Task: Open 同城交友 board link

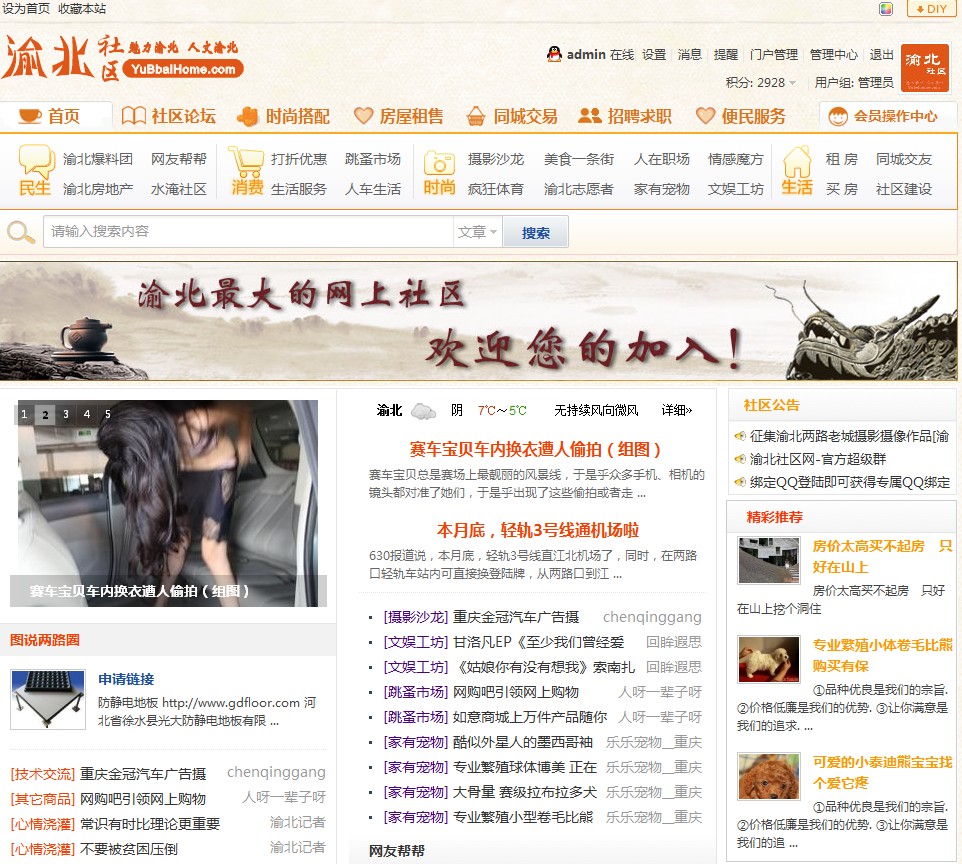Action: tap(904, 160)
